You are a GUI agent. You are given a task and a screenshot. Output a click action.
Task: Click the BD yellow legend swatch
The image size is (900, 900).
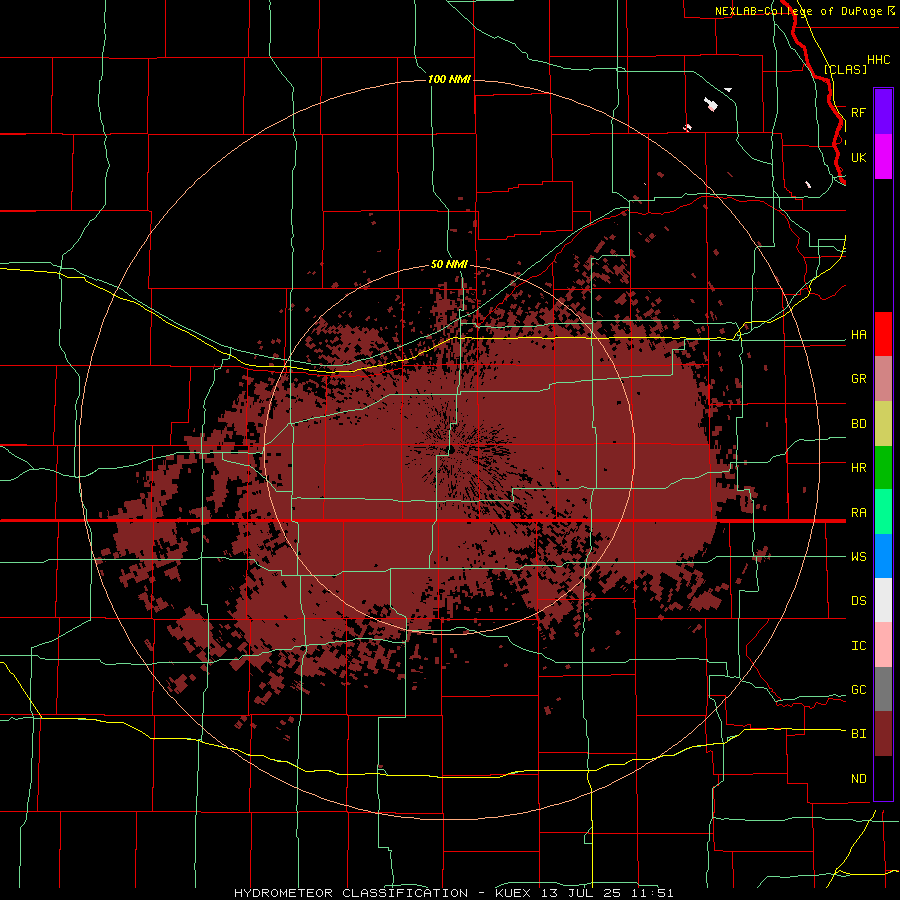point(883,424)
